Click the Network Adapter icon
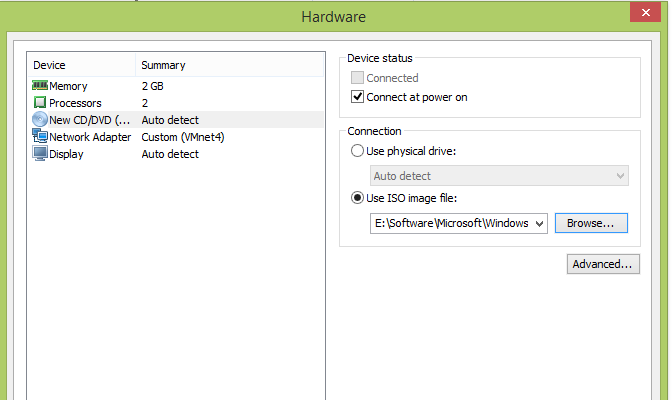Screen dimensions: 672x400 40,137
